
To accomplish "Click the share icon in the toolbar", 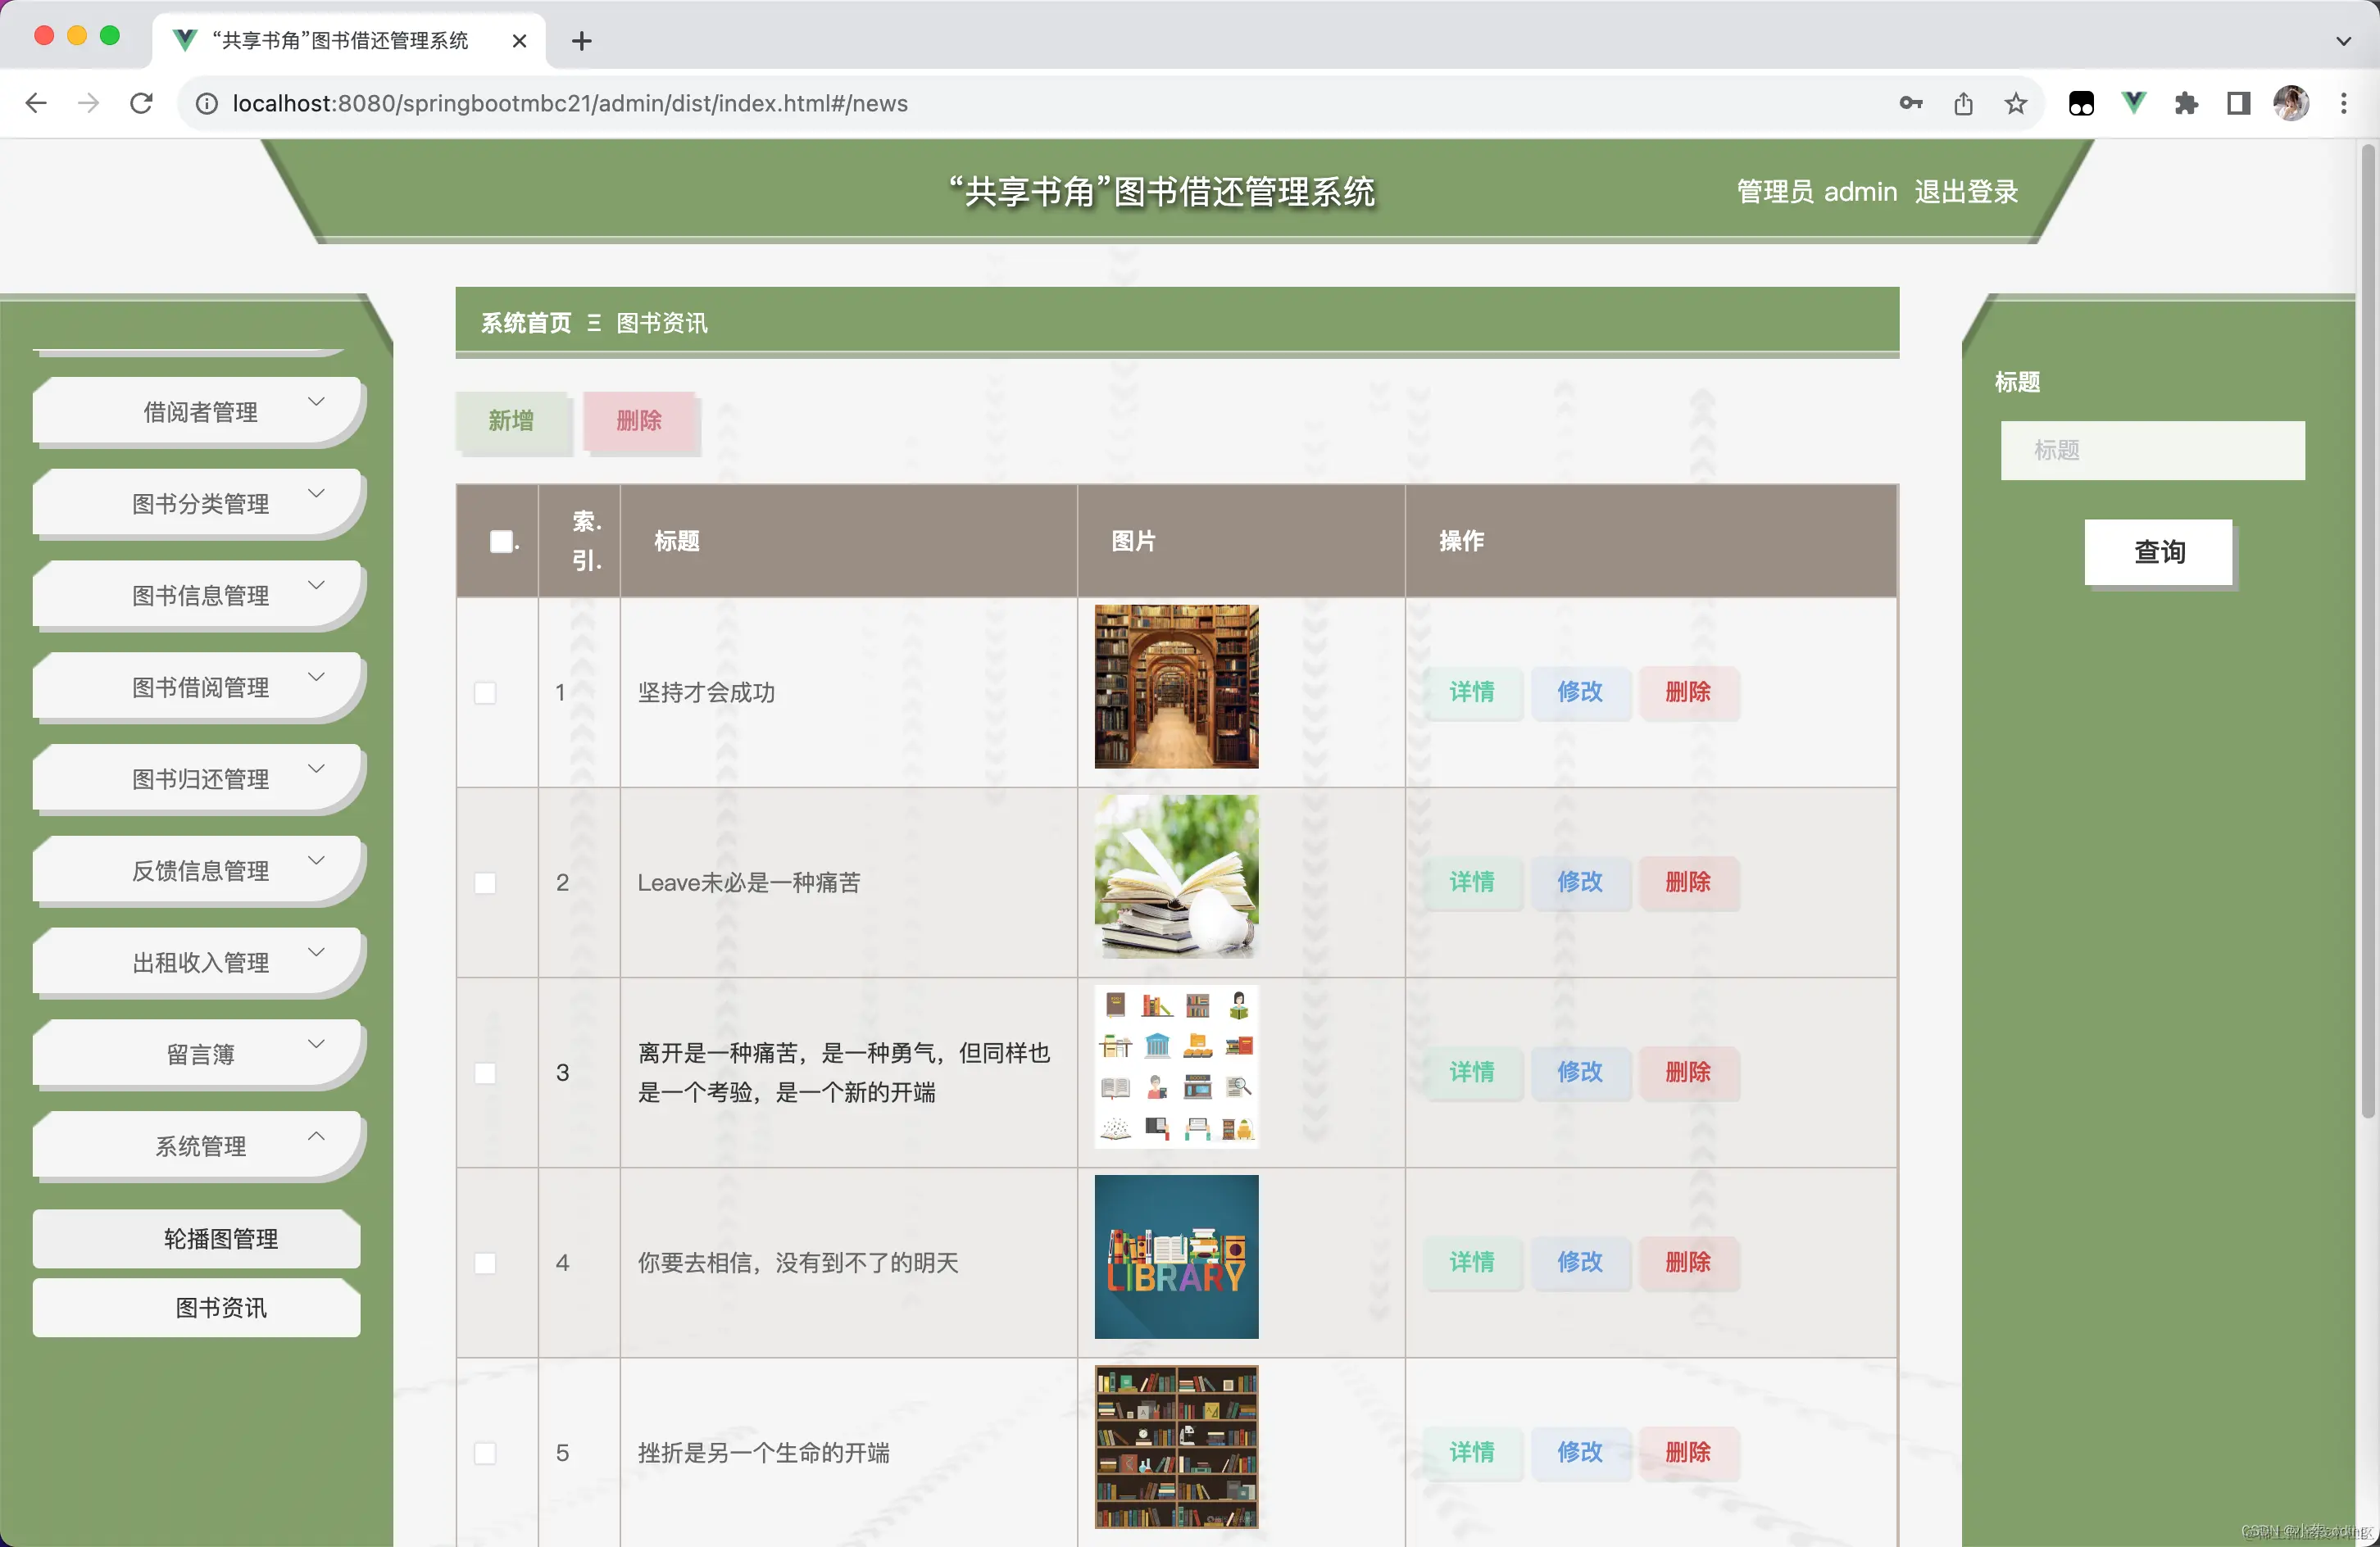I will point(1963,103).
